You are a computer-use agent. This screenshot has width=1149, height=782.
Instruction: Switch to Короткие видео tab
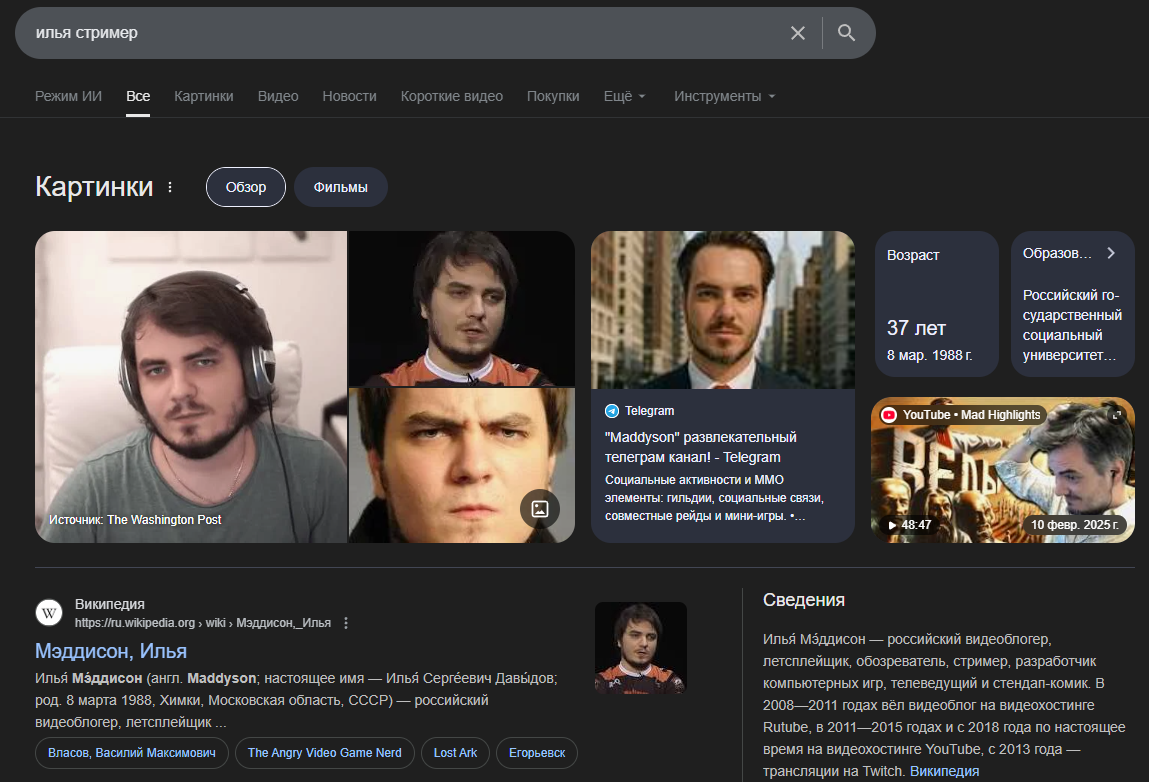click(451, 96)
